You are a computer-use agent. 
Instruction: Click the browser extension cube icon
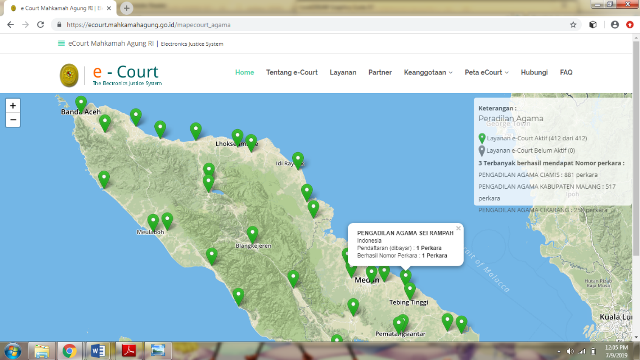pos(593,25)
